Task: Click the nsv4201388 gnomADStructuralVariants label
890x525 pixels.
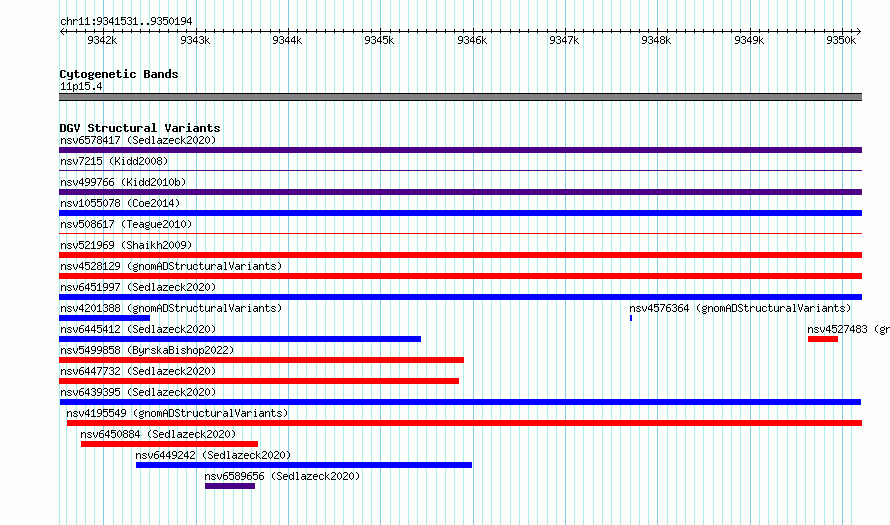Action: point(171,308)
